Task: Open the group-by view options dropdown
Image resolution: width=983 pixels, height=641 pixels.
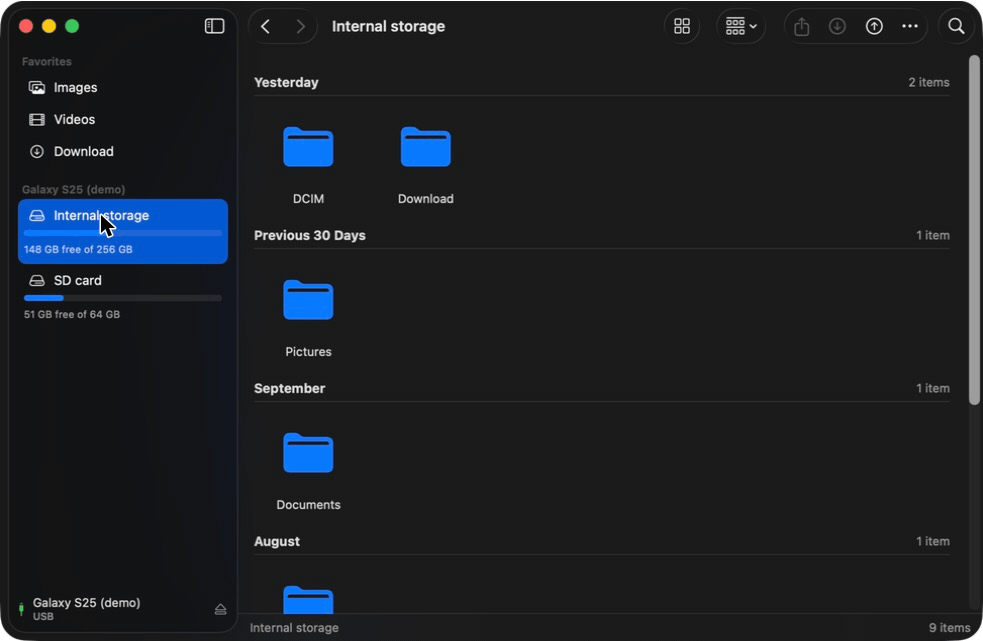Action: click(x=741, y=26)
